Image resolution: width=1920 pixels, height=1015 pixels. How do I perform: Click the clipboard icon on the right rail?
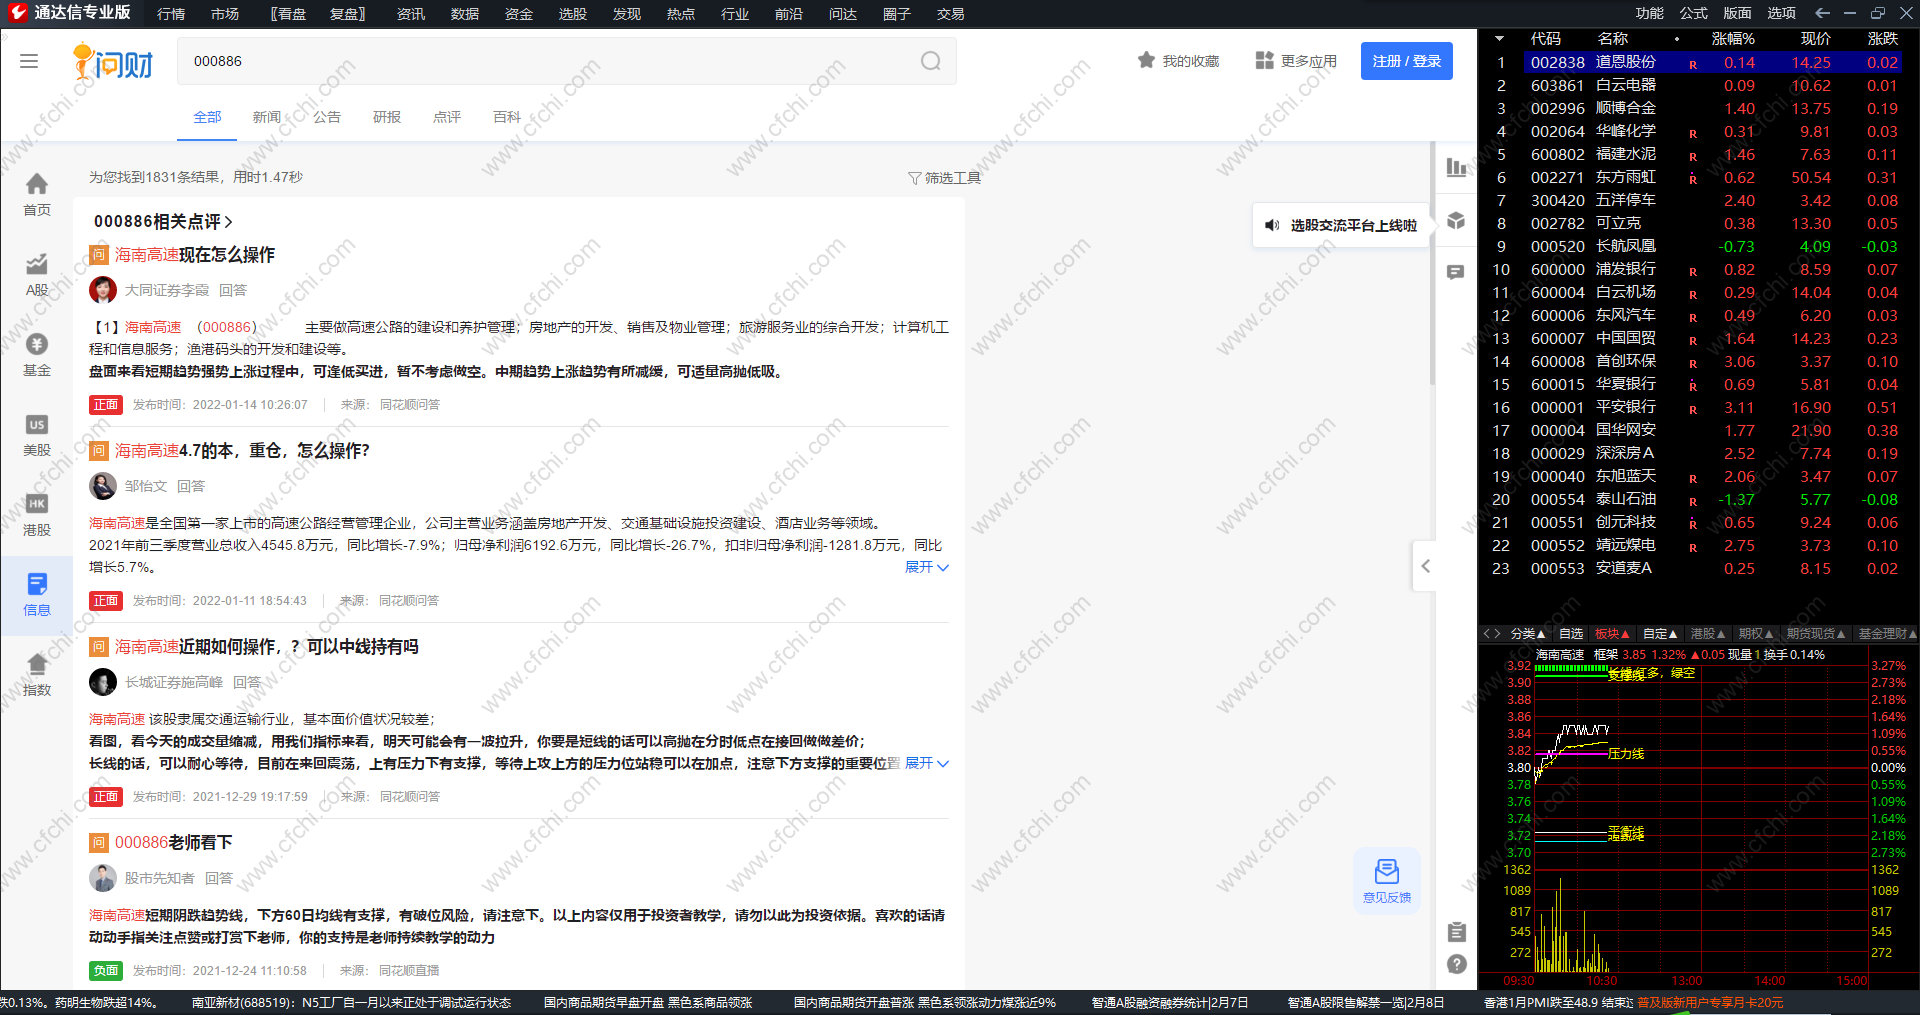[1457, 931]
